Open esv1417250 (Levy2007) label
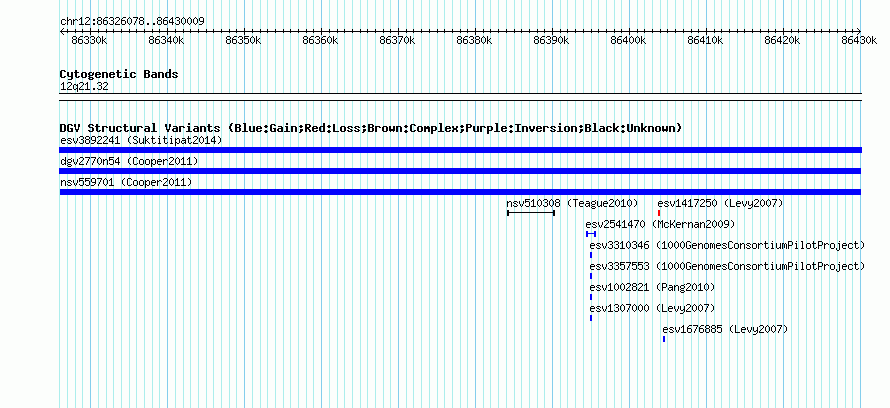 pos(720,203)
